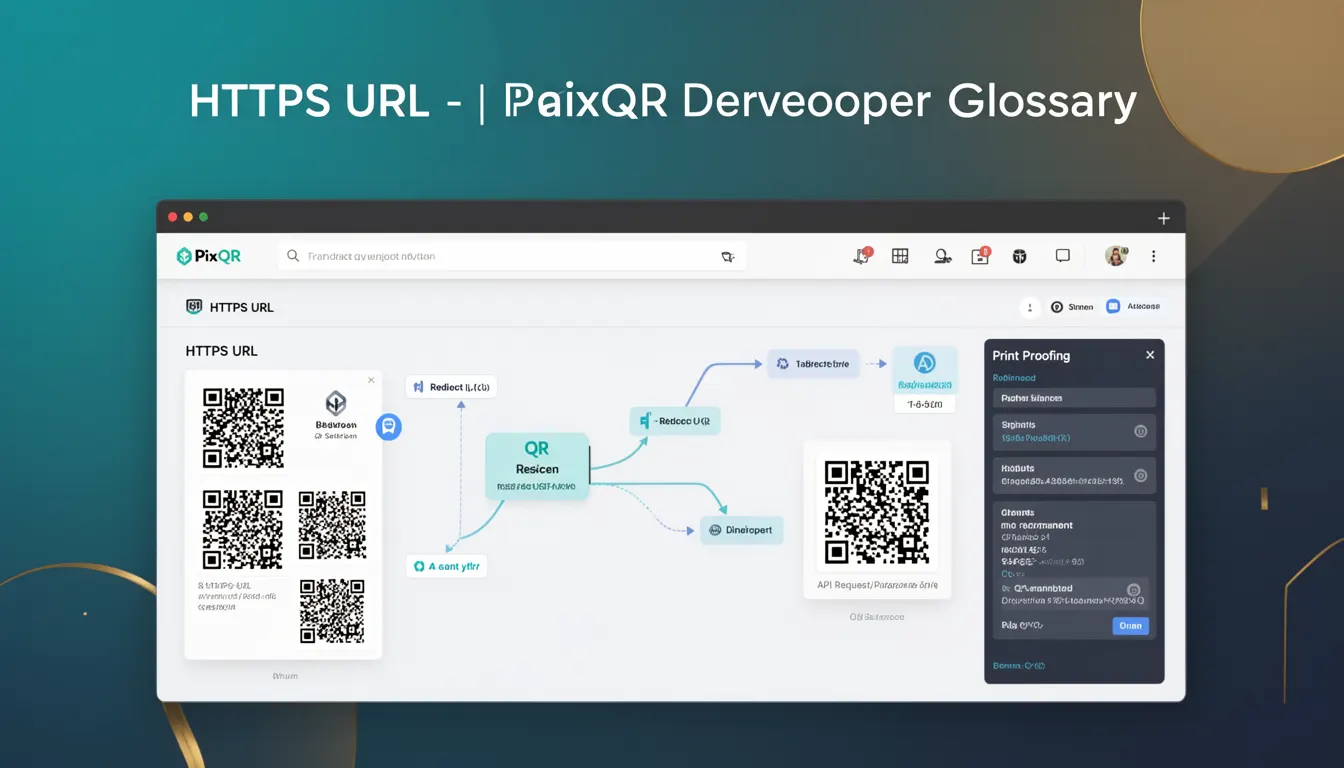
Task: Toggle the round icon in Kioputs row
Action: pyautogui.click(x=1140, y=475)
